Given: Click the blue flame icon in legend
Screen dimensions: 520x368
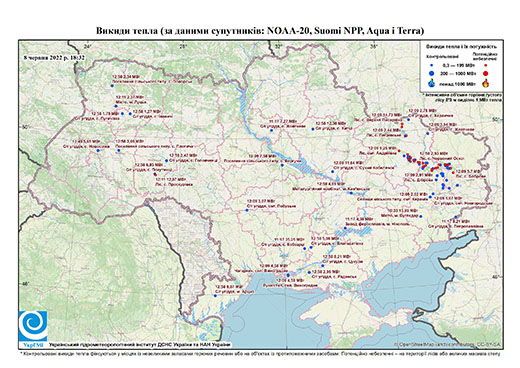Looking at the screenshot, I should tap(432, 83).
